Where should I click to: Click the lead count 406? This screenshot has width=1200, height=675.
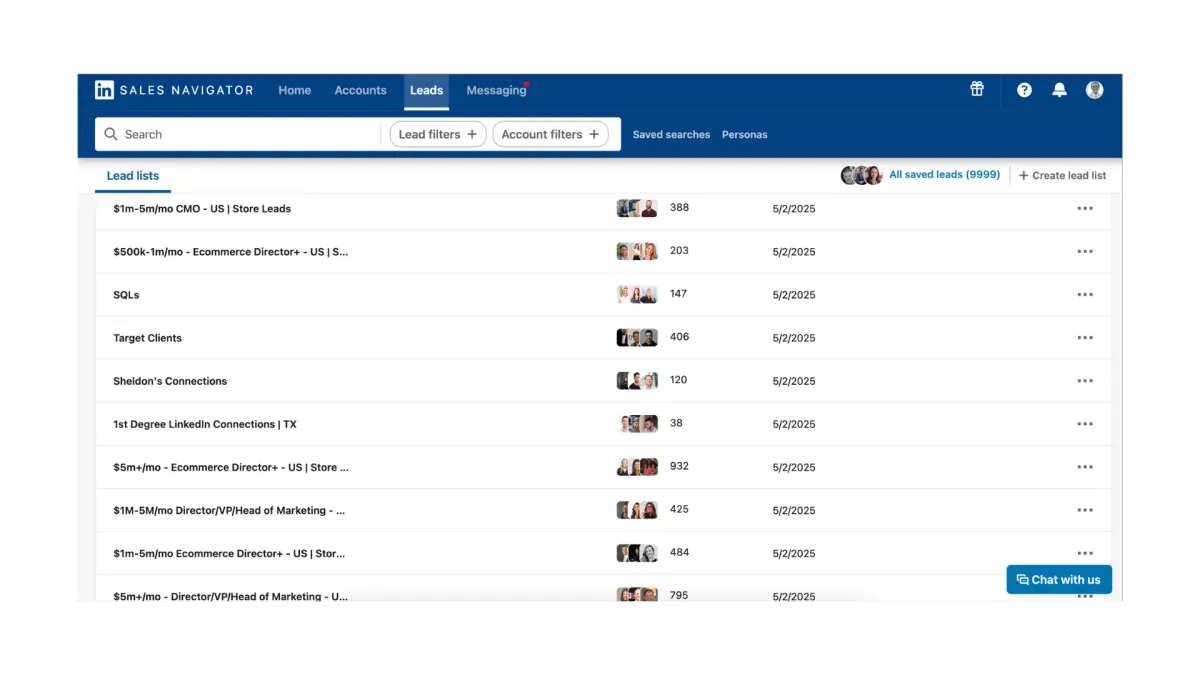[x=679, y=337]
